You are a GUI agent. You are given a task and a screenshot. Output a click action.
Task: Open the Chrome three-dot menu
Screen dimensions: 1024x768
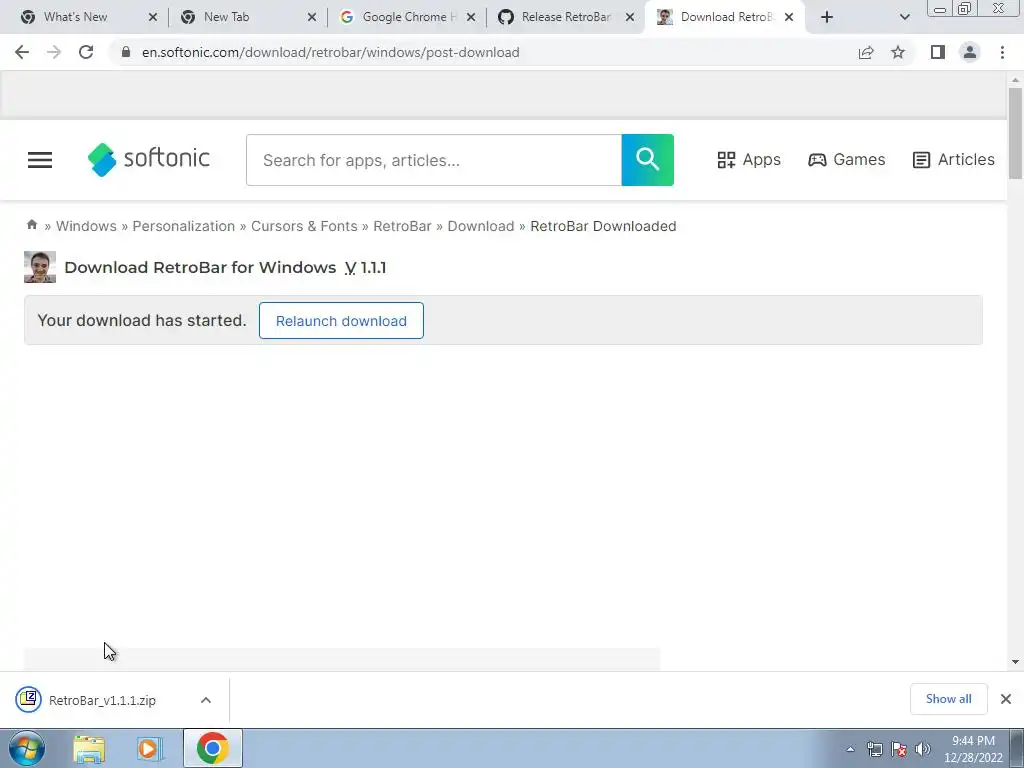(x=1002, y=52)
